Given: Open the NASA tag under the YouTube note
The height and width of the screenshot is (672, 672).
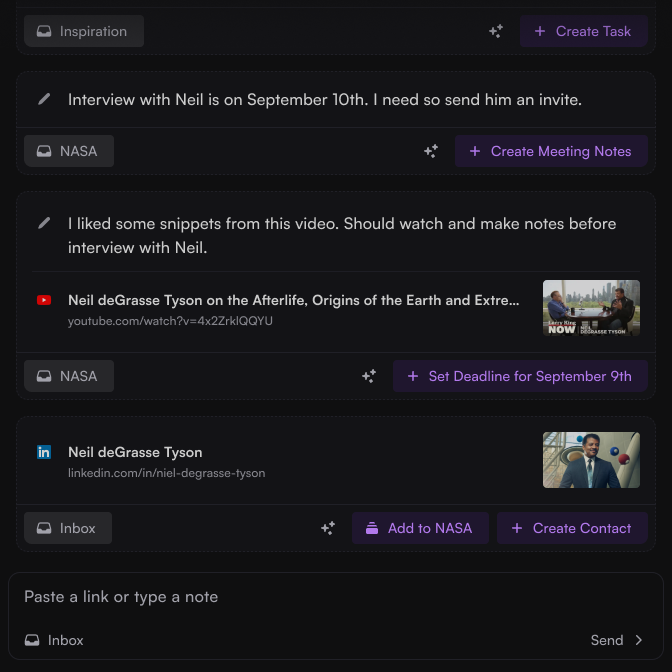Looking at the screenshot, I should click(x=69, y=376).
